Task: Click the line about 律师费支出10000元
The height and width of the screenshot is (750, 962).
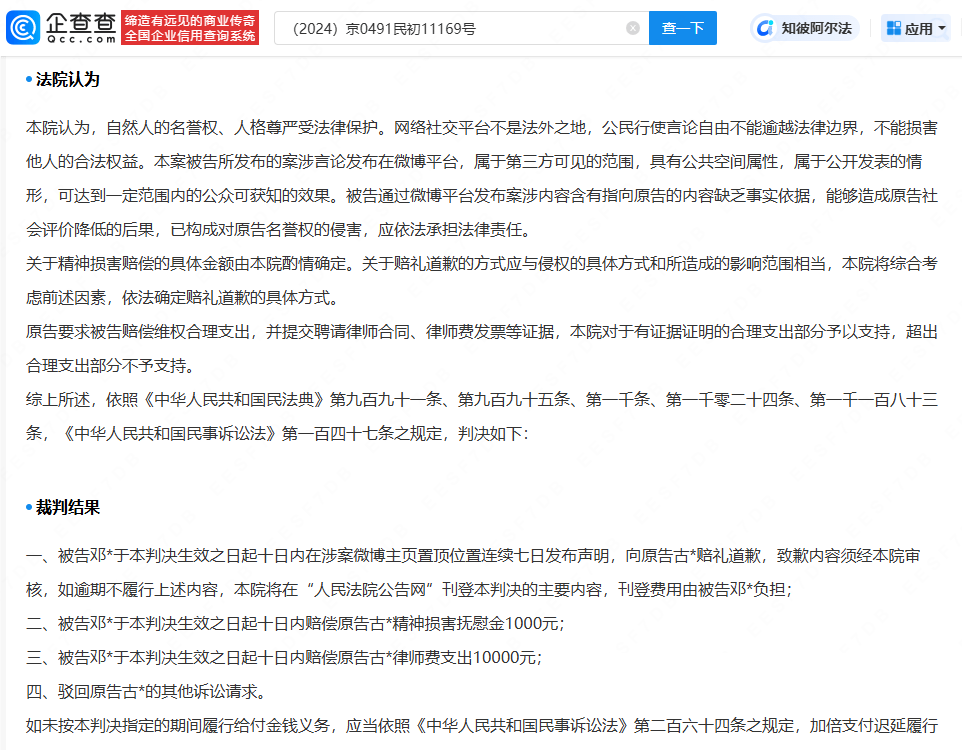Action: point(284,658)
